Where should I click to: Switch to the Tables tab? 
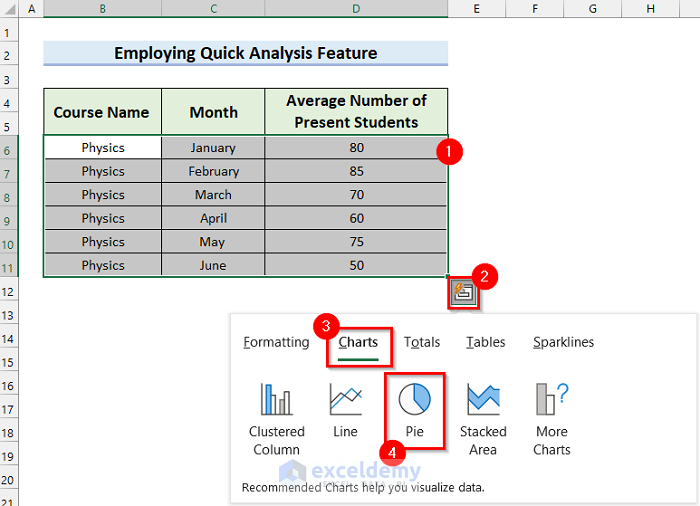pyautogui.click(x=486, y=342)
